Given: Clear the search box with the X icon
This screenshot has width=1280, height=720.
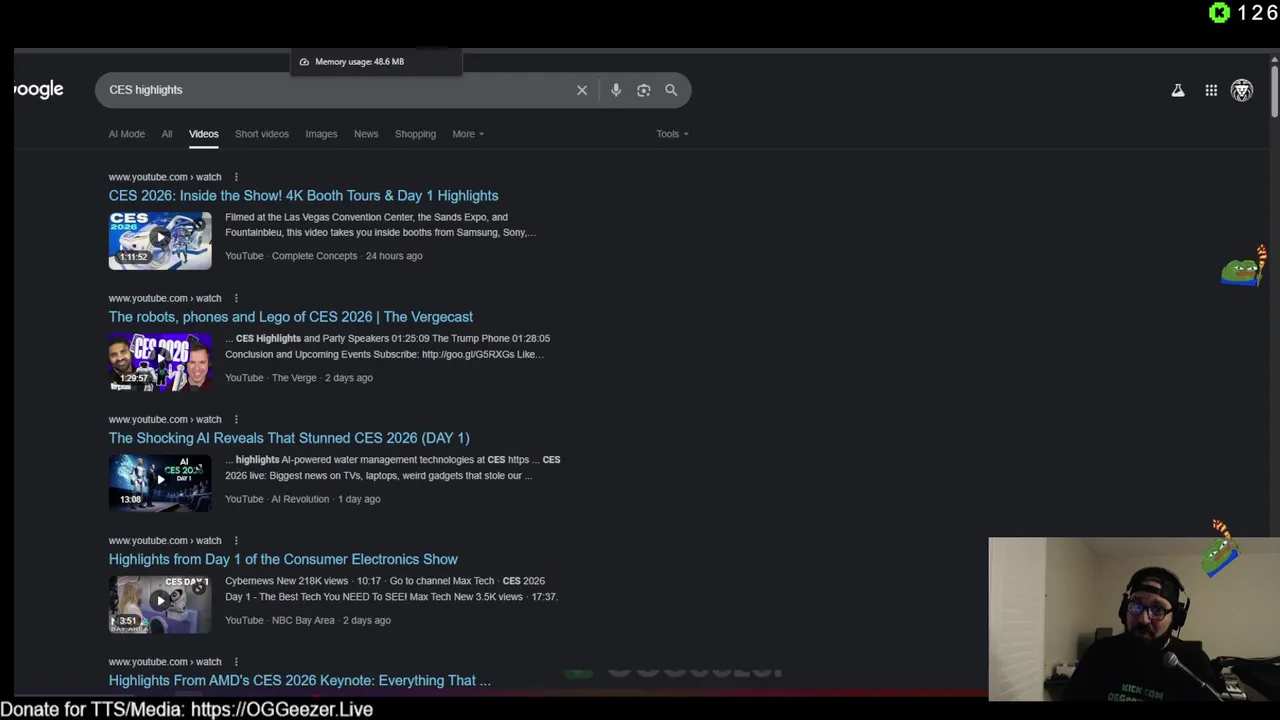Looking at the screenshot, I should tap(582, 90).
